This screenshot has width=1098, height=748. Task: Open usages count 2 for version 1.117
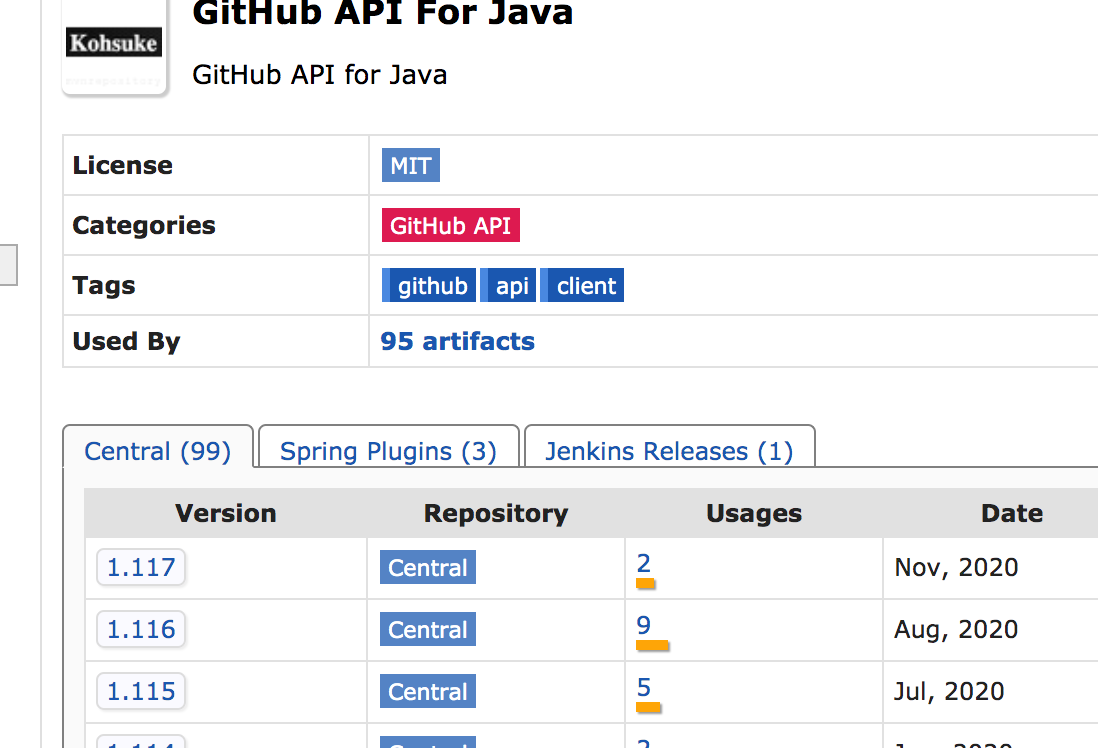643,564
